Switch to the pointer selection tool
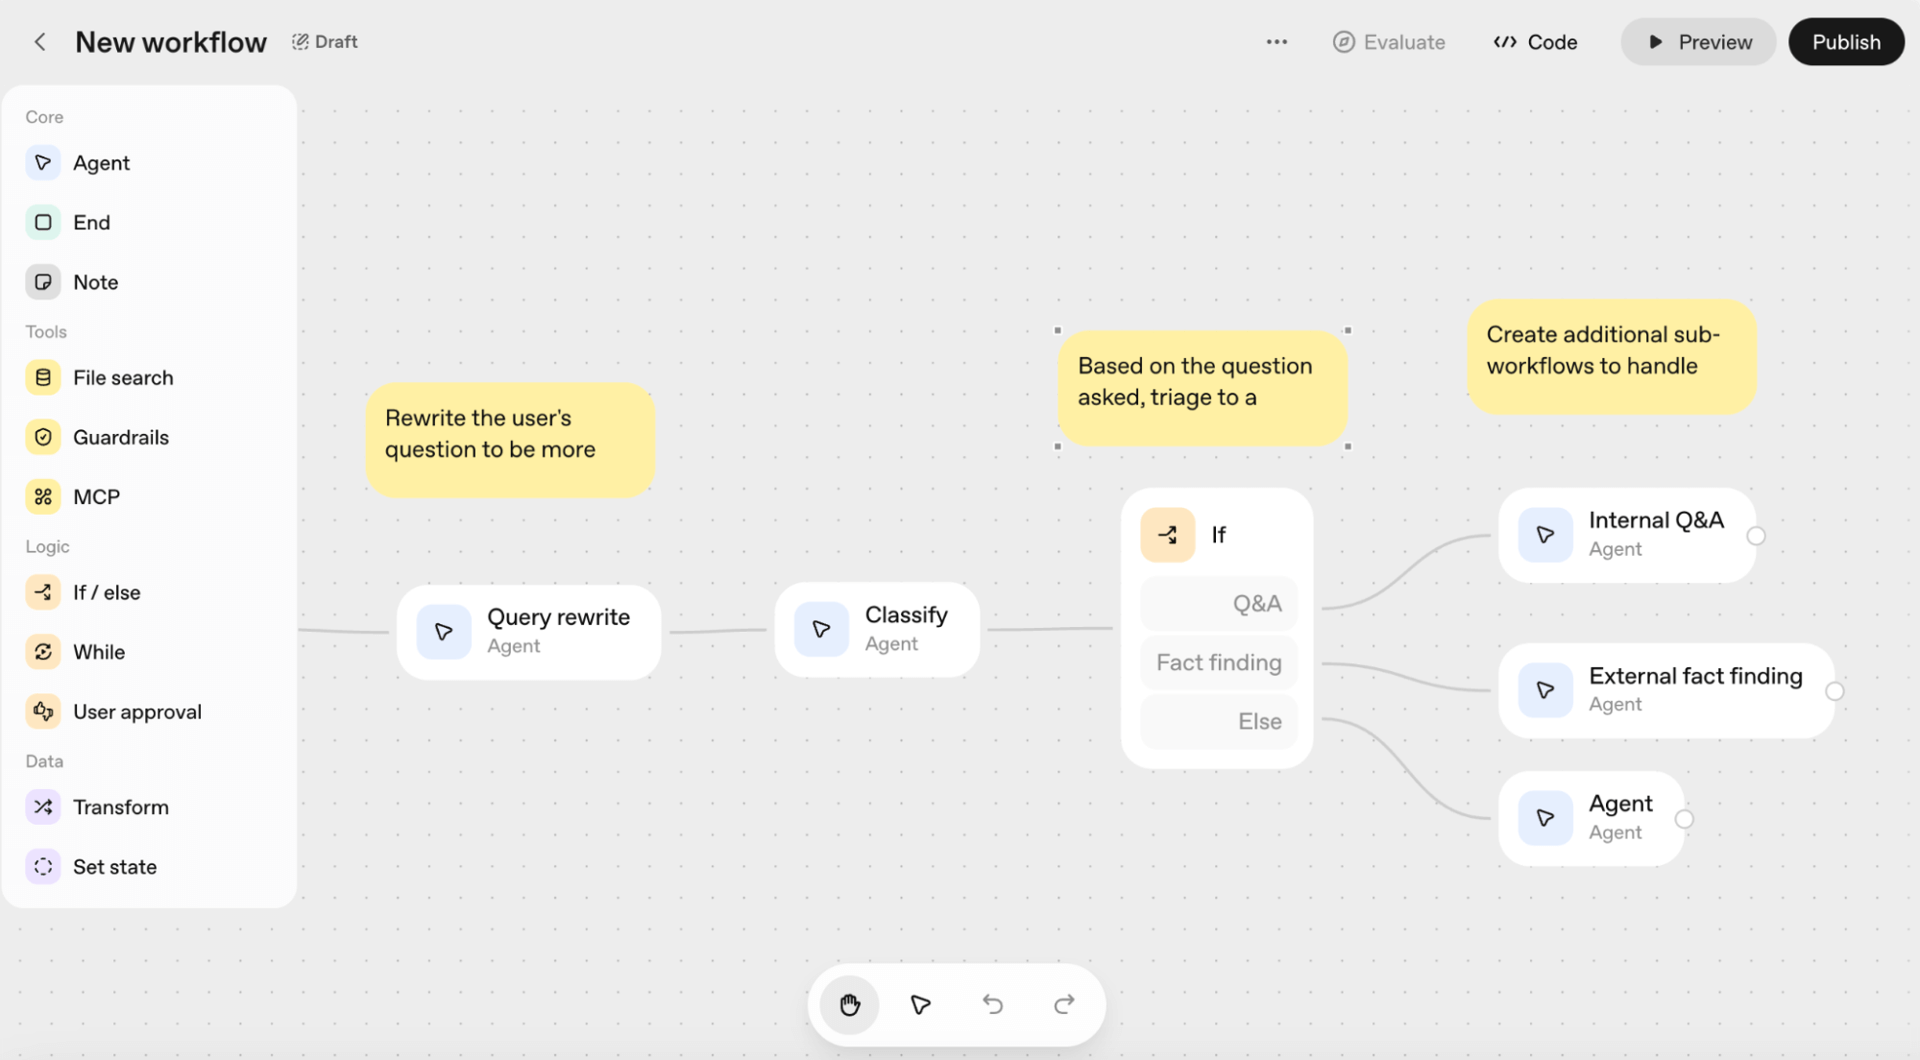 click(x=920, y=1004)
